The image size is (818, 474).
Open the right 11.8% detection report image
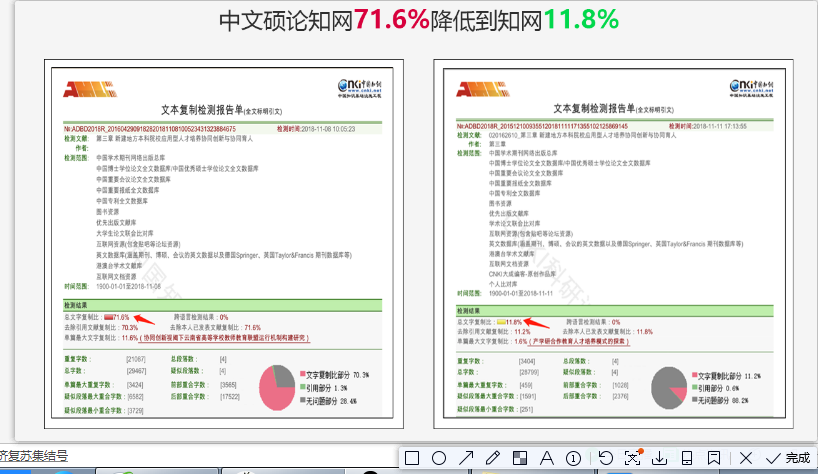pos(614,244)
